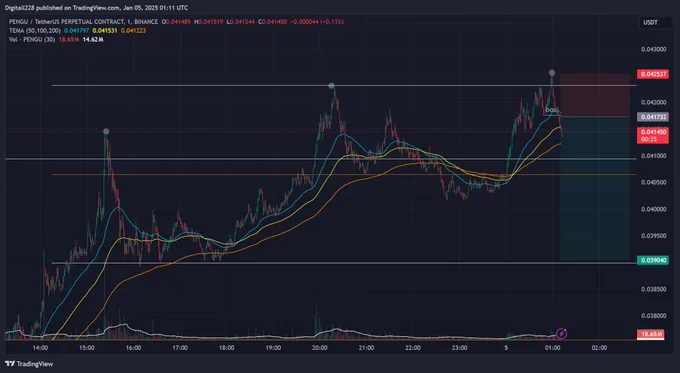
Task: Click the red 18.65M volume tag on the axis
Action: click(x=651, y=334)
